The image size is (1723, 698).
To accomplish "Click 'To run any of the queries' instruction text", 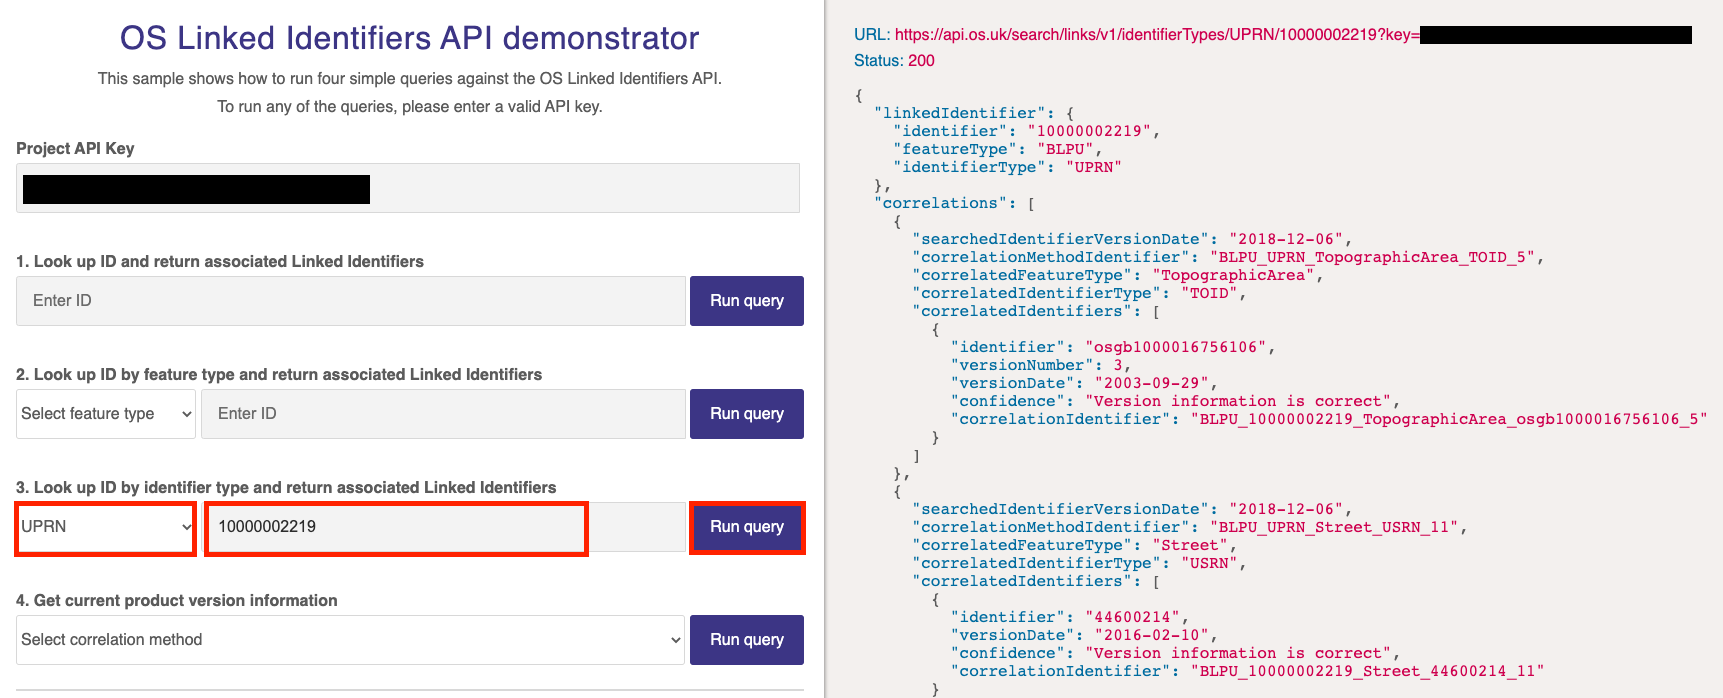I will [409, 106].
